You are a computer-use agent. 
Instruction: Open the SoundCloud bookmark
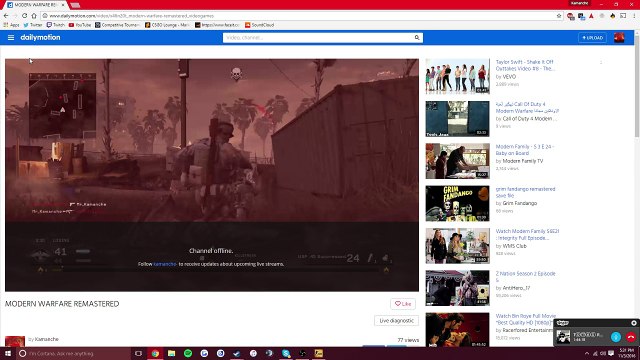[x=260, y=25]
